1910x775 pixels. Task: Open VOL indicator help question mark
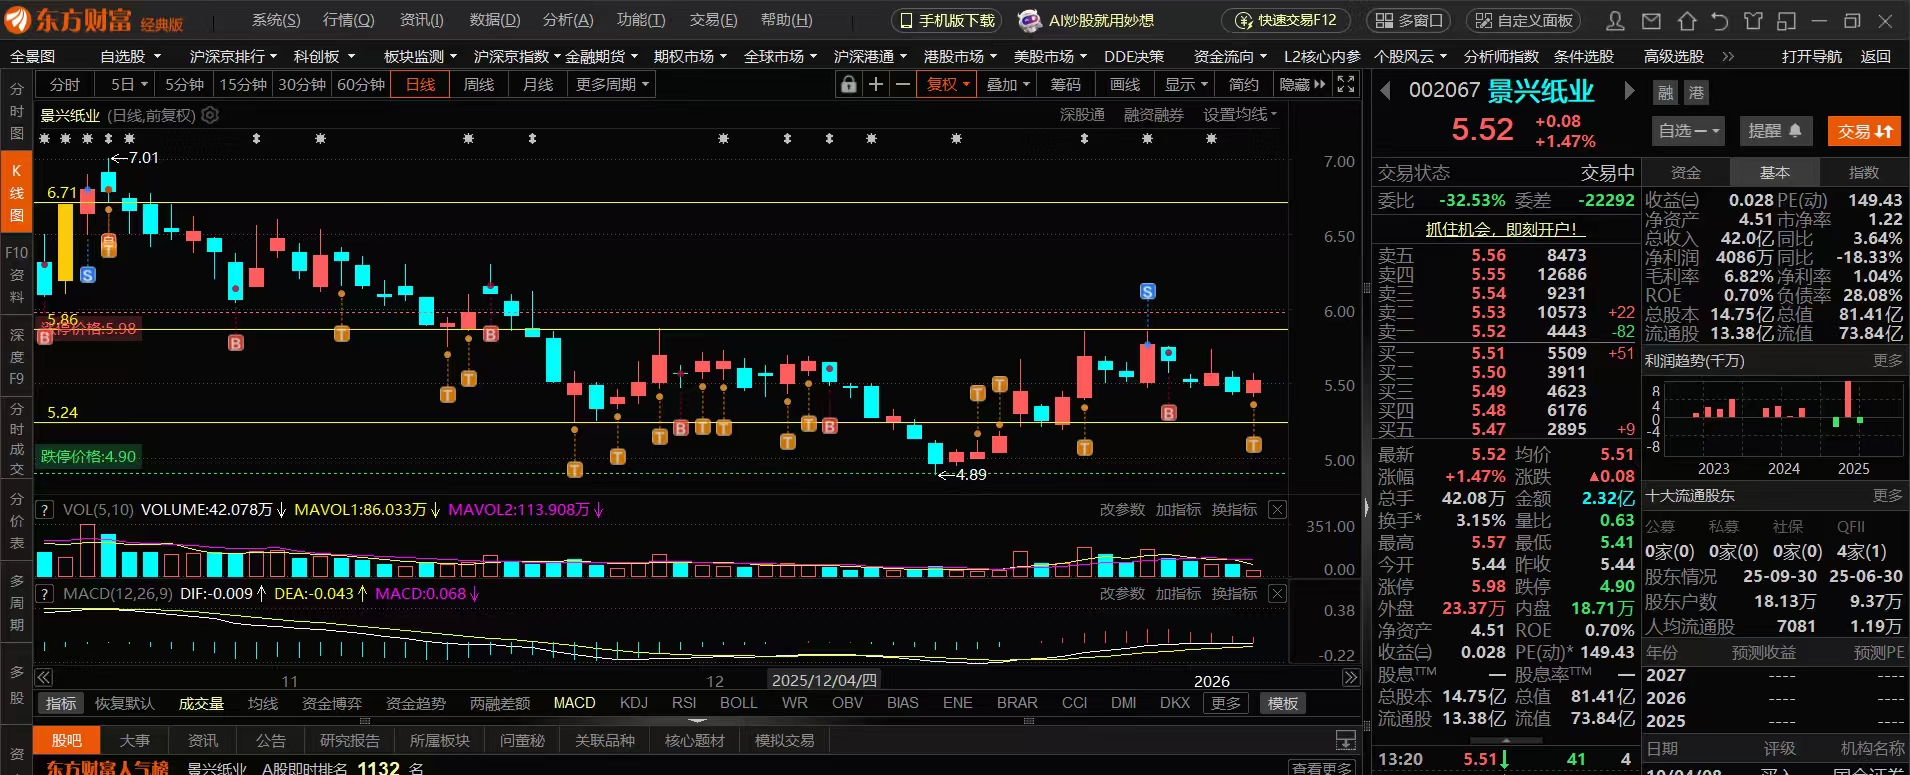pos(44,510)
